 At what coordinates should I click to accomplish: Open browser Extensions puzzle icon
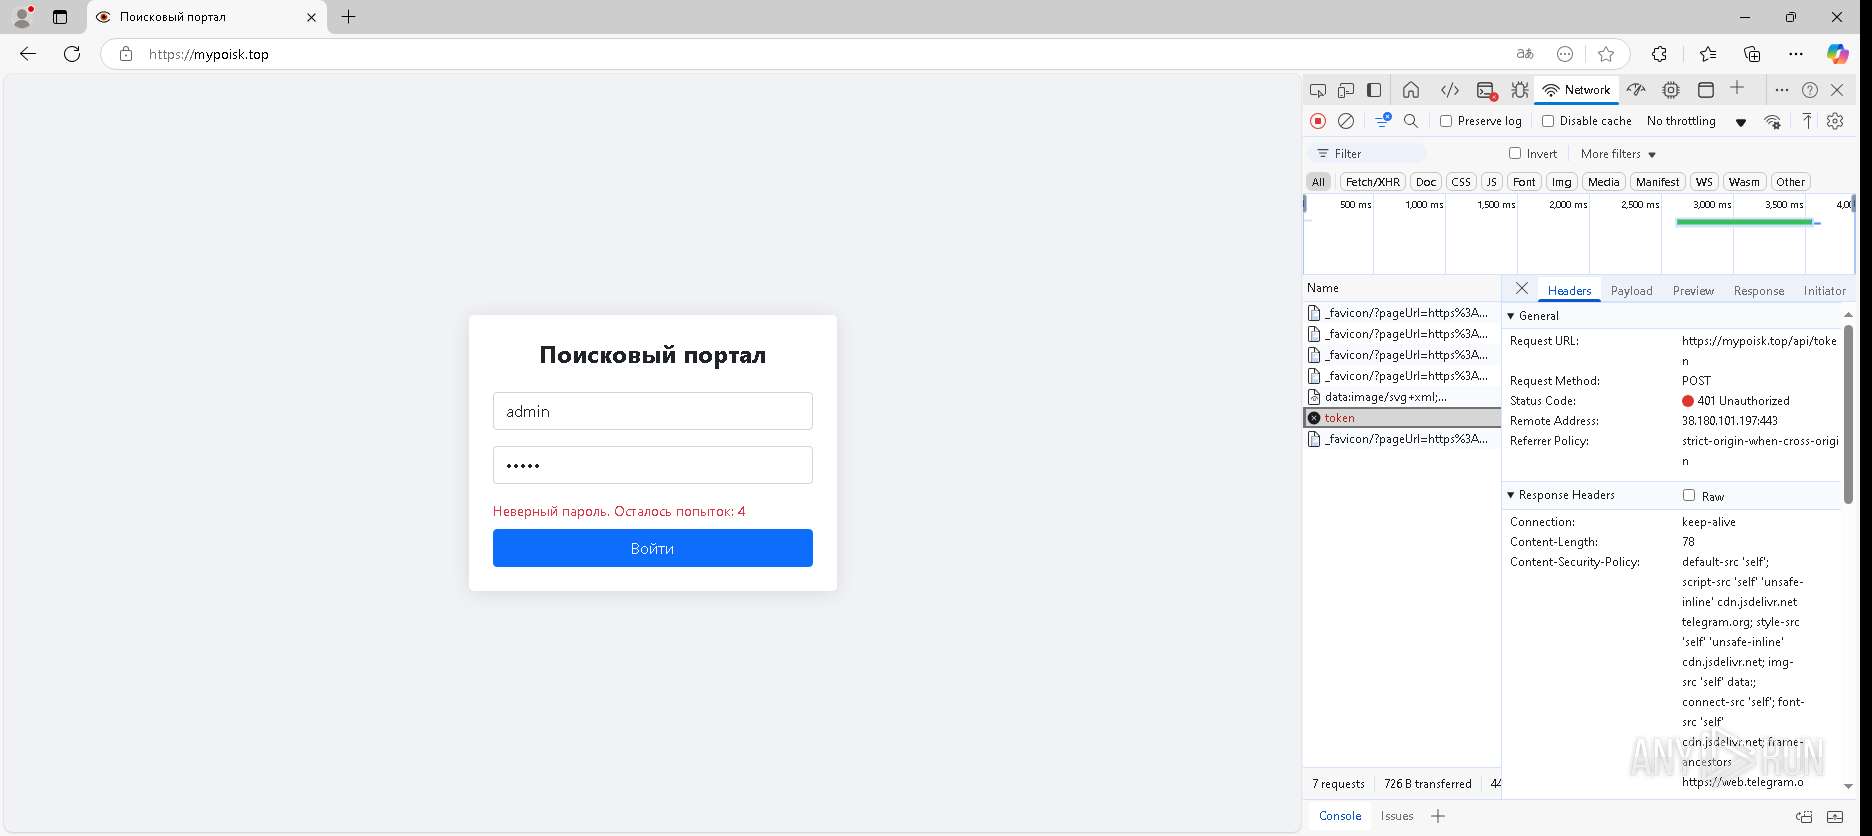click(1659, 54)
